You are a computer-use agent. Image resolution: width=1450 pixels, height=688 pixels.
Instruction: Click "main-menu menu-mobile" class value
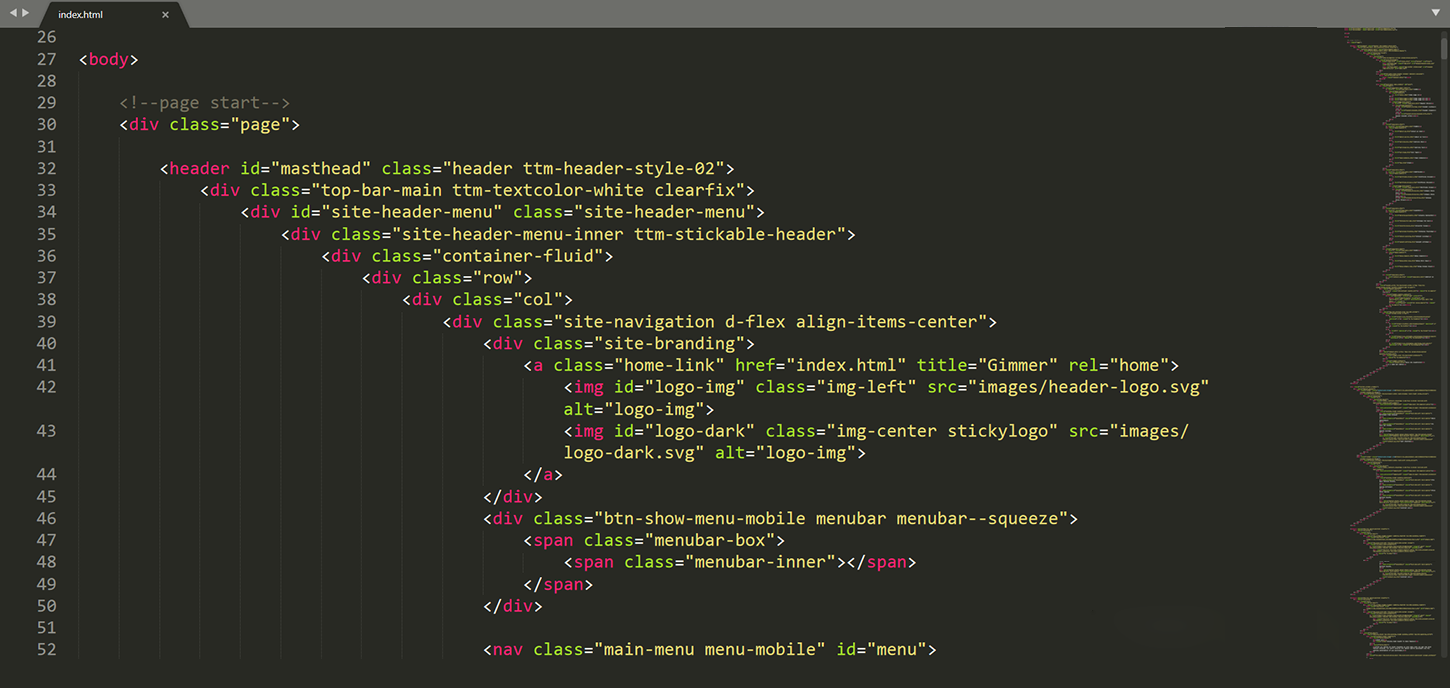[709, 650]
